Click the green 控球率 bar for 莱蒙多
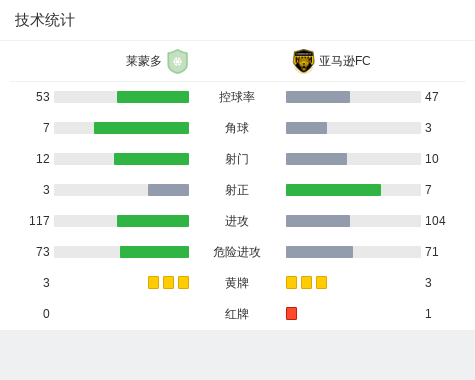 153,97
